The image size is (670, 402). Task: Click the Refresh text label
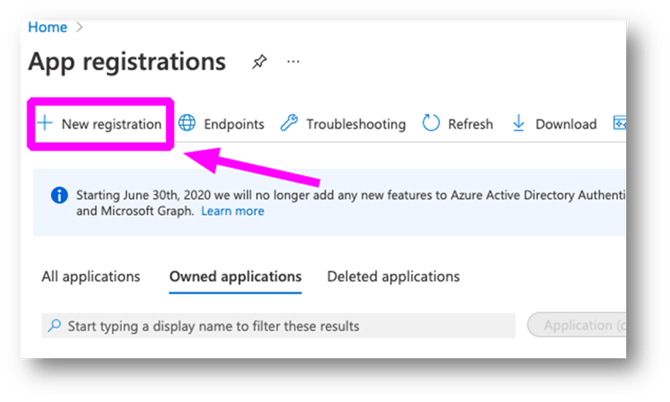[470, 124]
